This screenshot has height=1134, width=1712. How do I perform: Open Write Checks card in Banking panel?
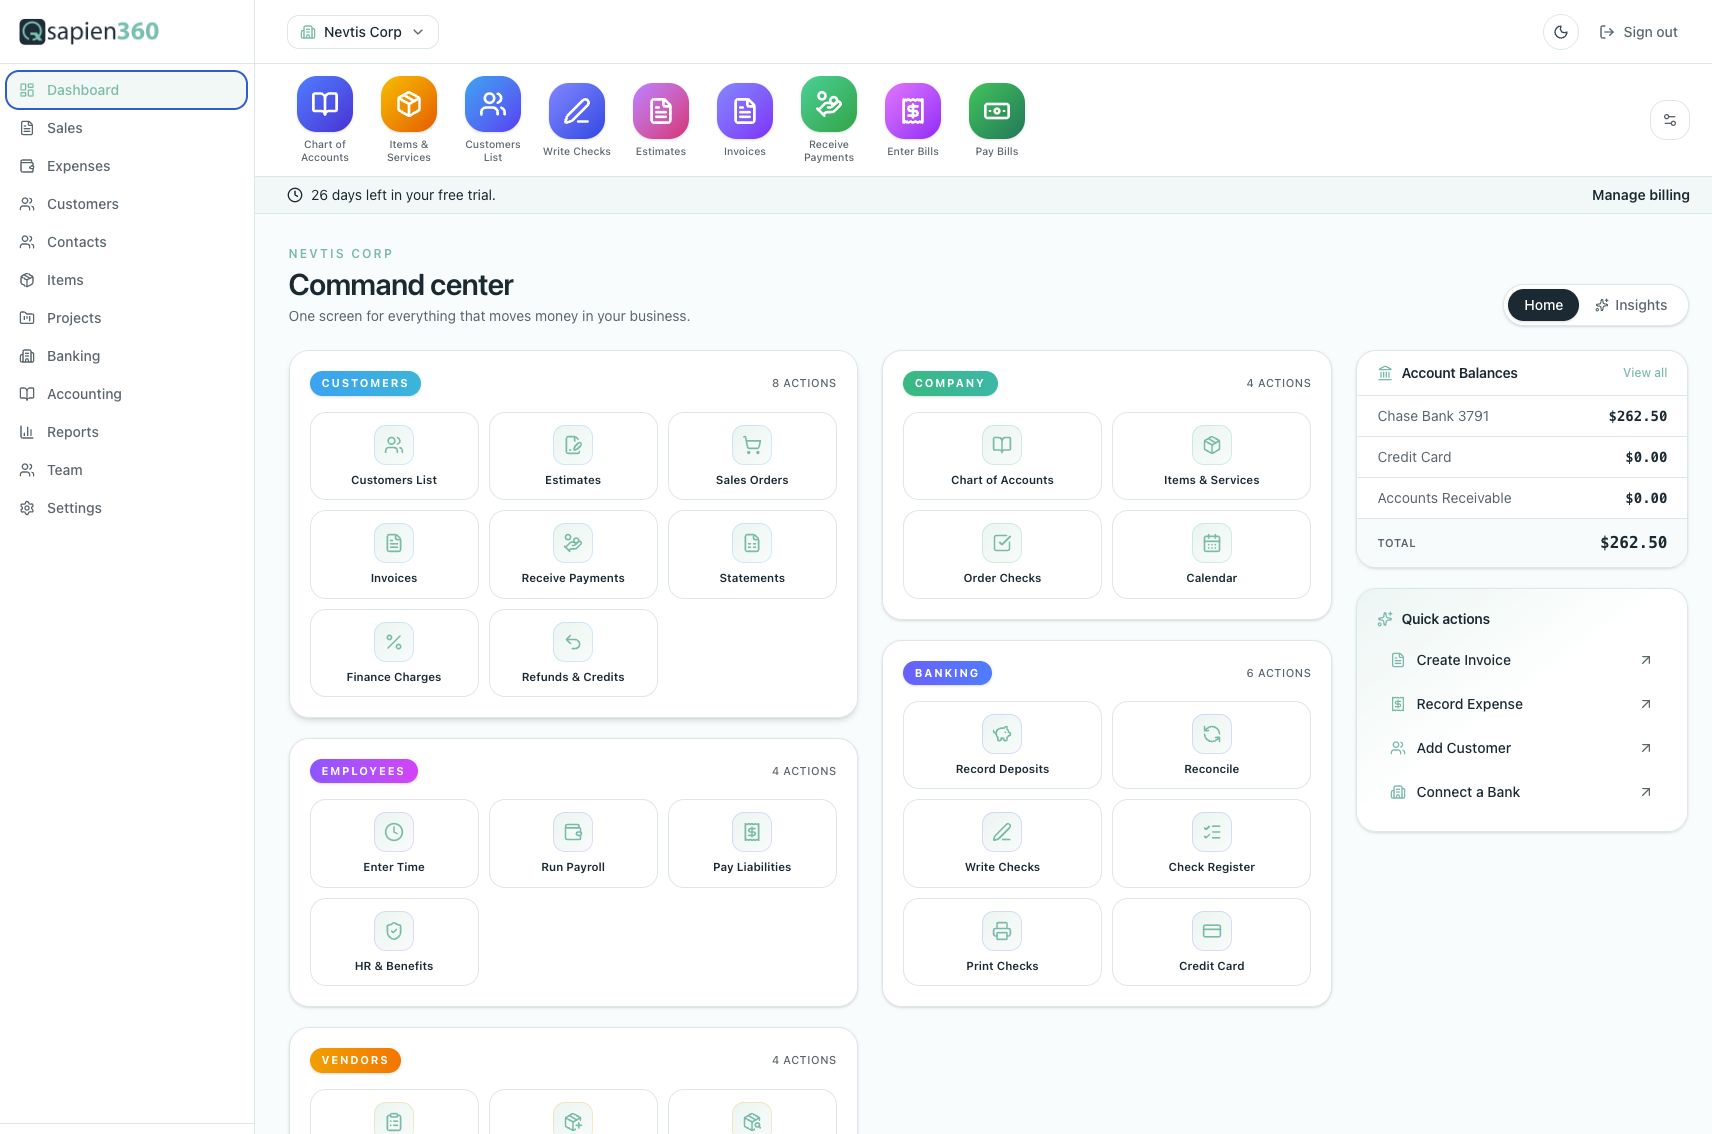pyautogui.click(x=1002, y=843)
